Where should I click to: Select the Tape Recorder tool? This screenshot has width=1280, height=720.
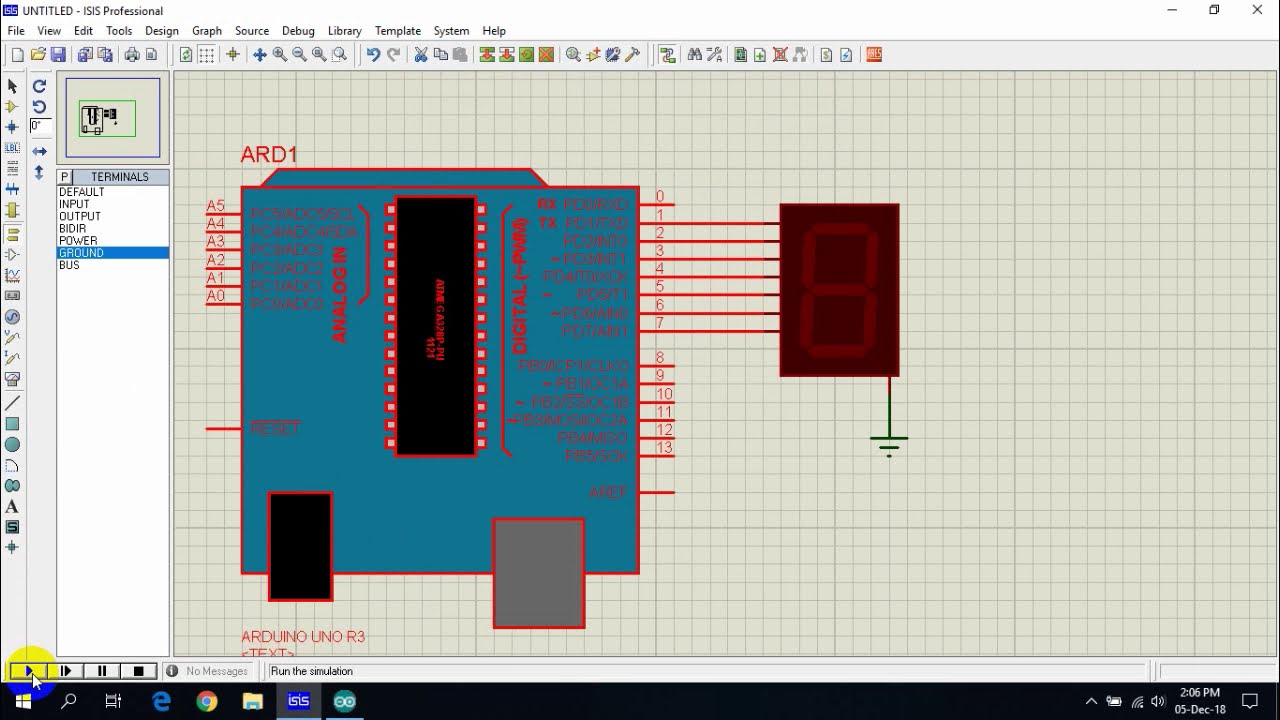pyautogui.click(x=12, y=296)
